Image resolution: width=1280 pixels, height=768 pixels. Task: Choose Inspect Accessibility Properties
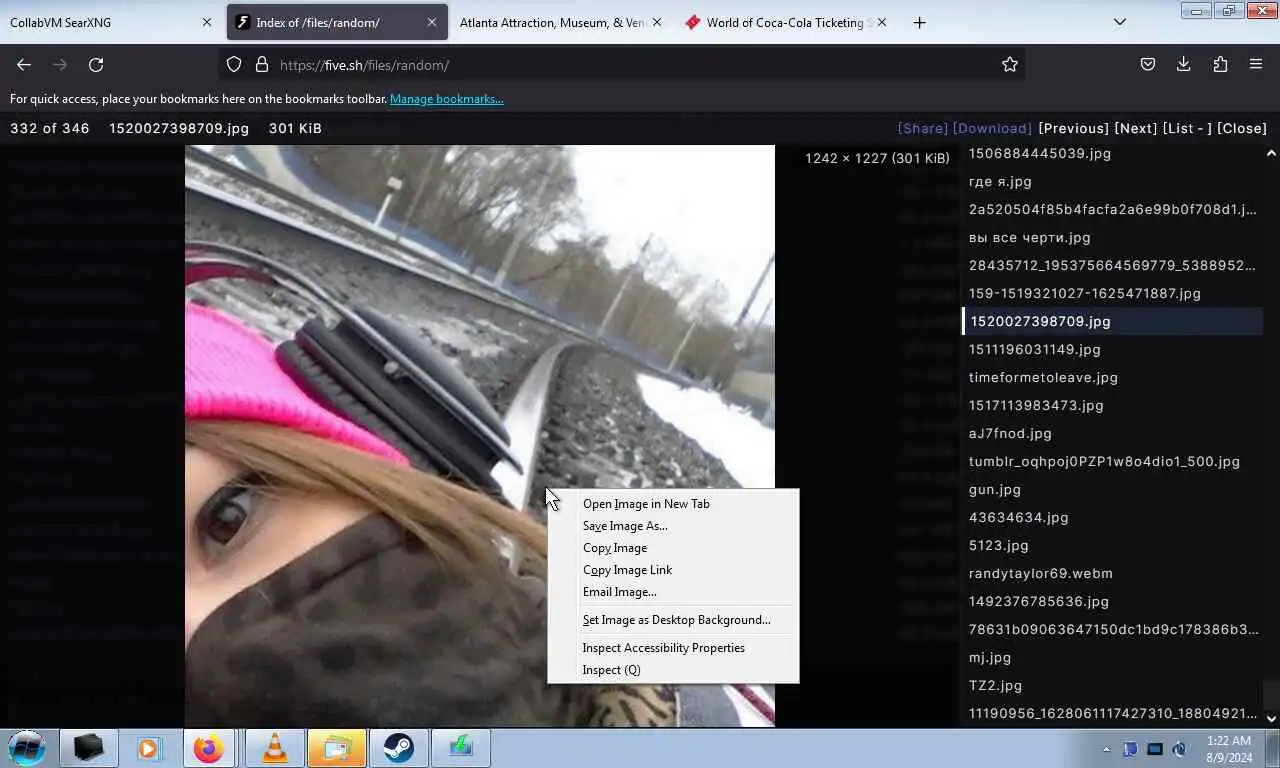(x=673, y=648)
